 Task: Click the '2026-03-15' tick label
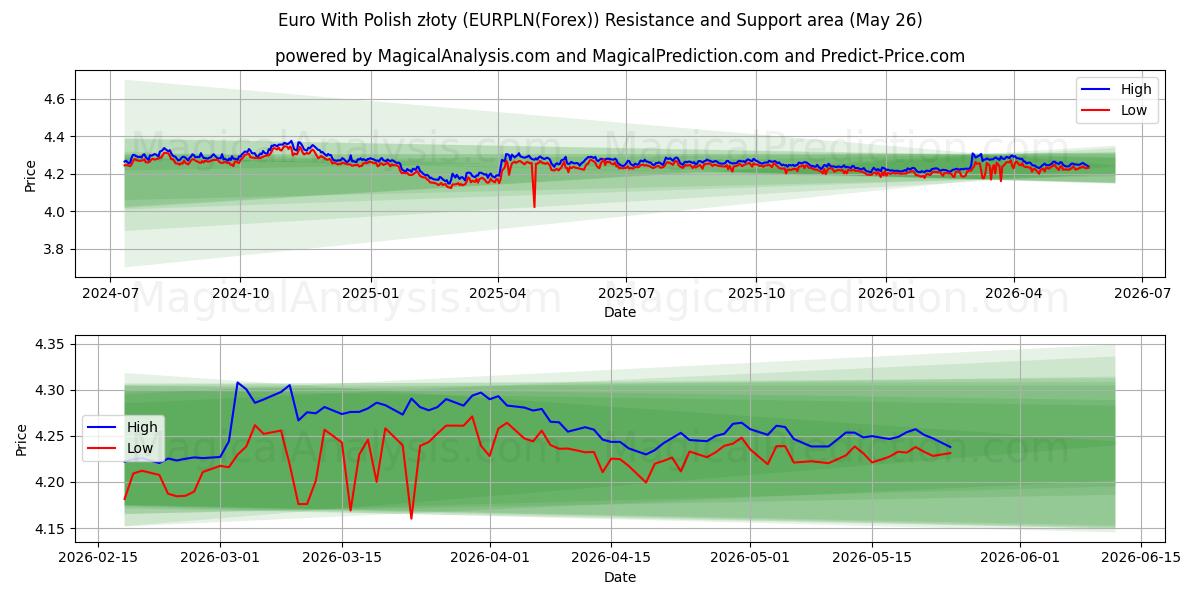click(x=342, y=559)
